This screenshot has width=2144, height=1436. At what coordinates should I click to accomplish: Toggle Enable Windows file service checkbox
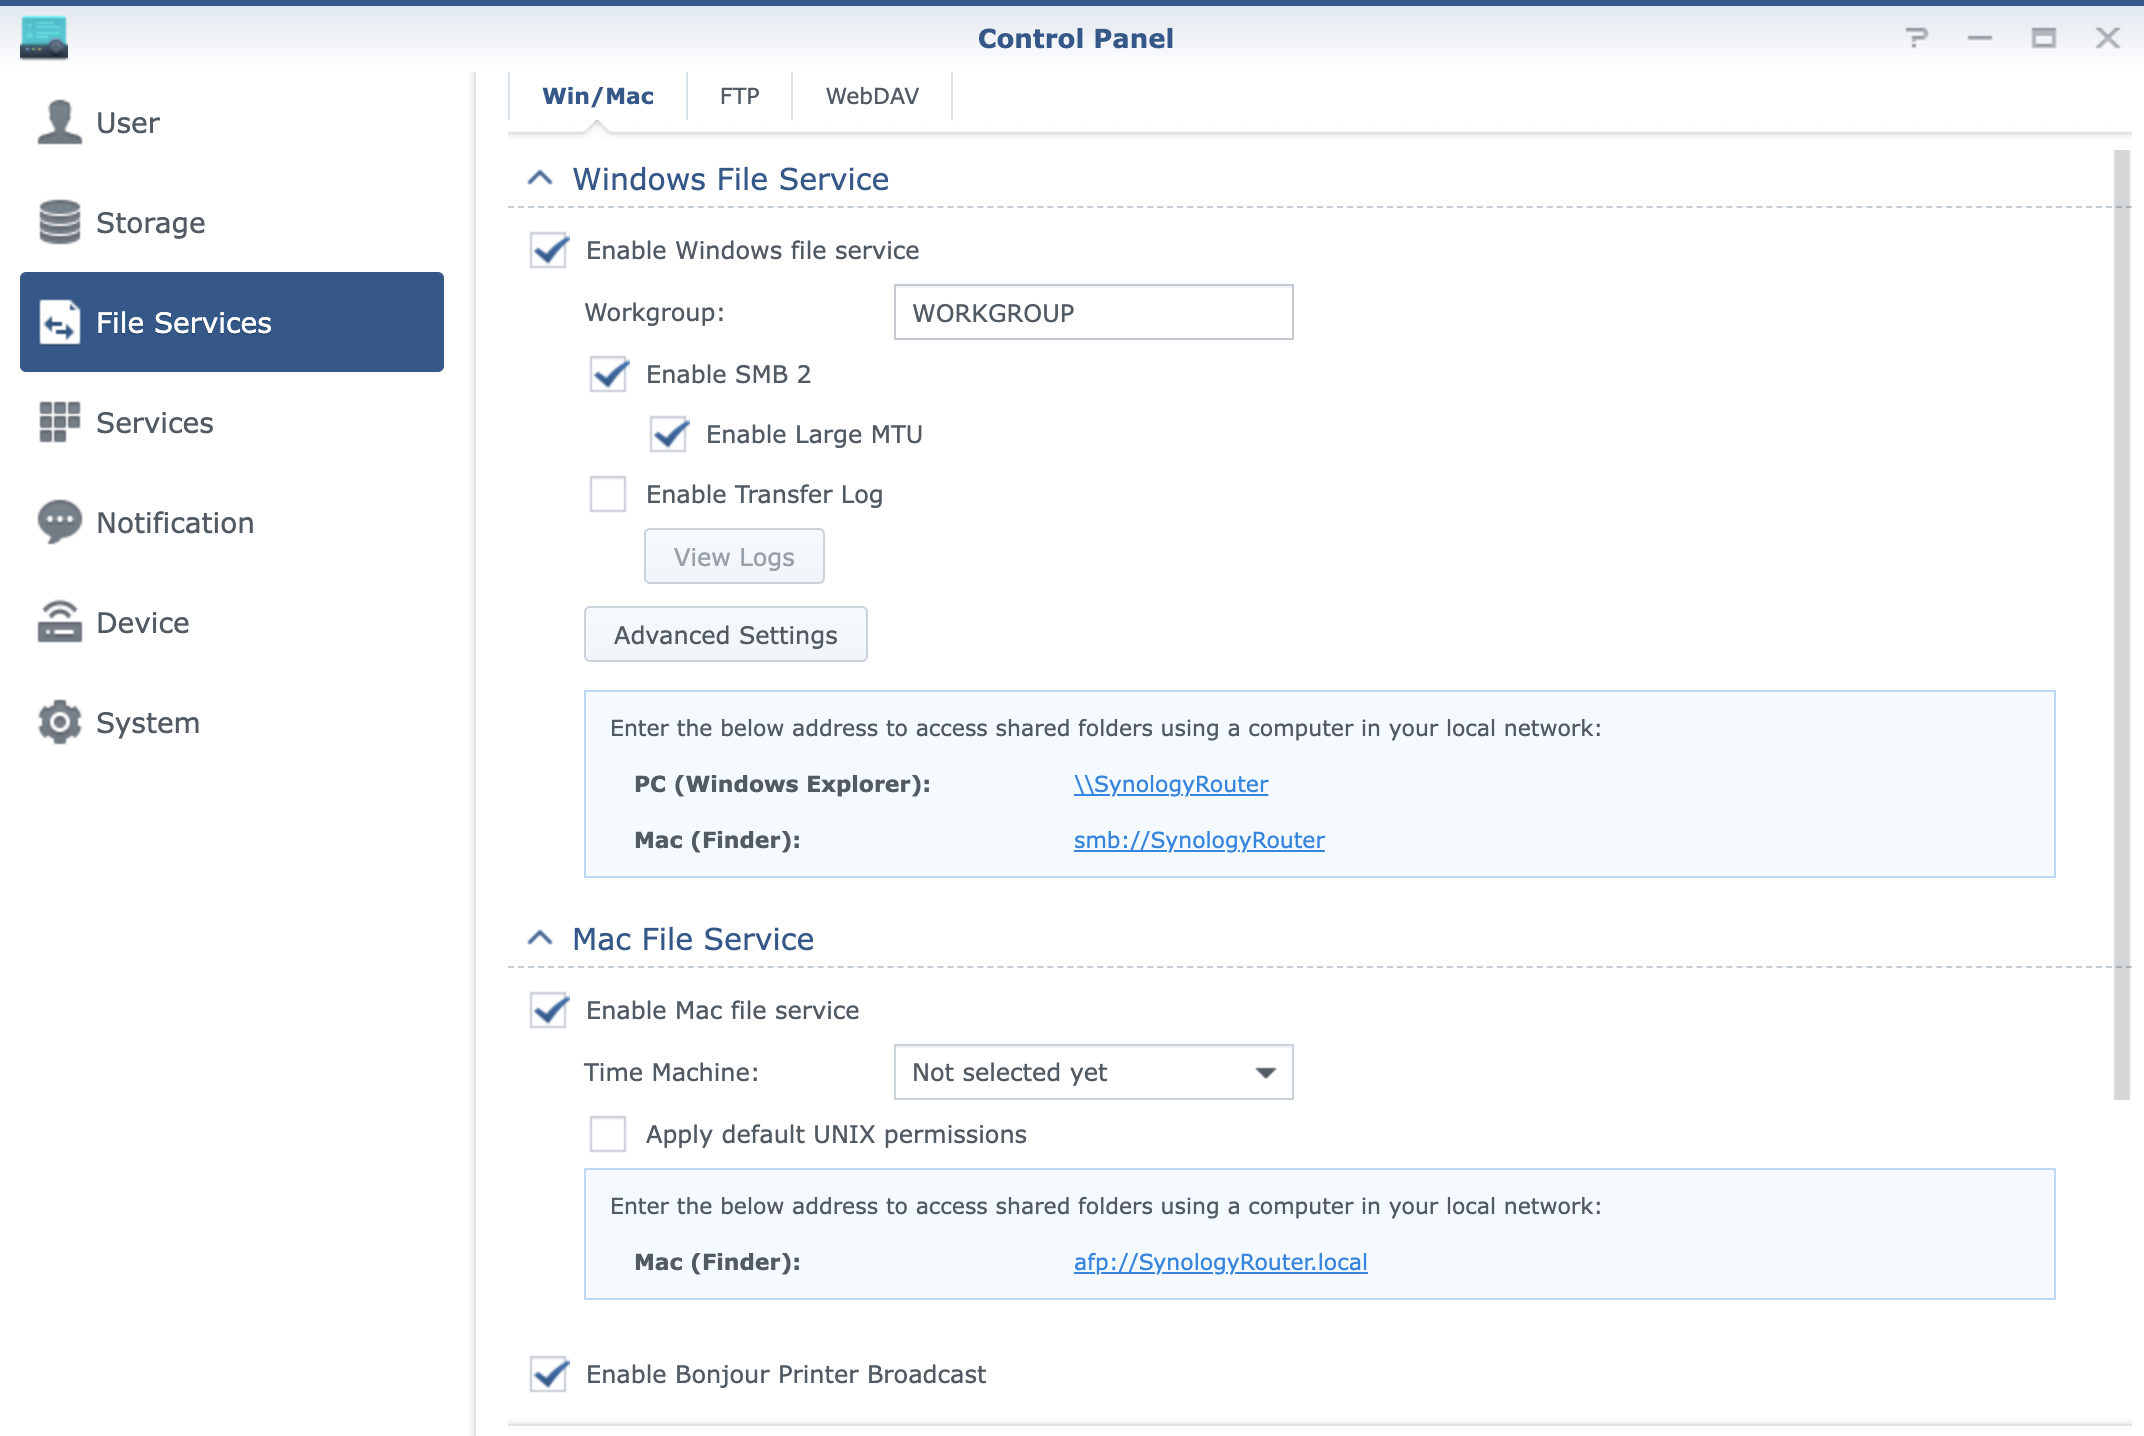click(x=549, y=250)
